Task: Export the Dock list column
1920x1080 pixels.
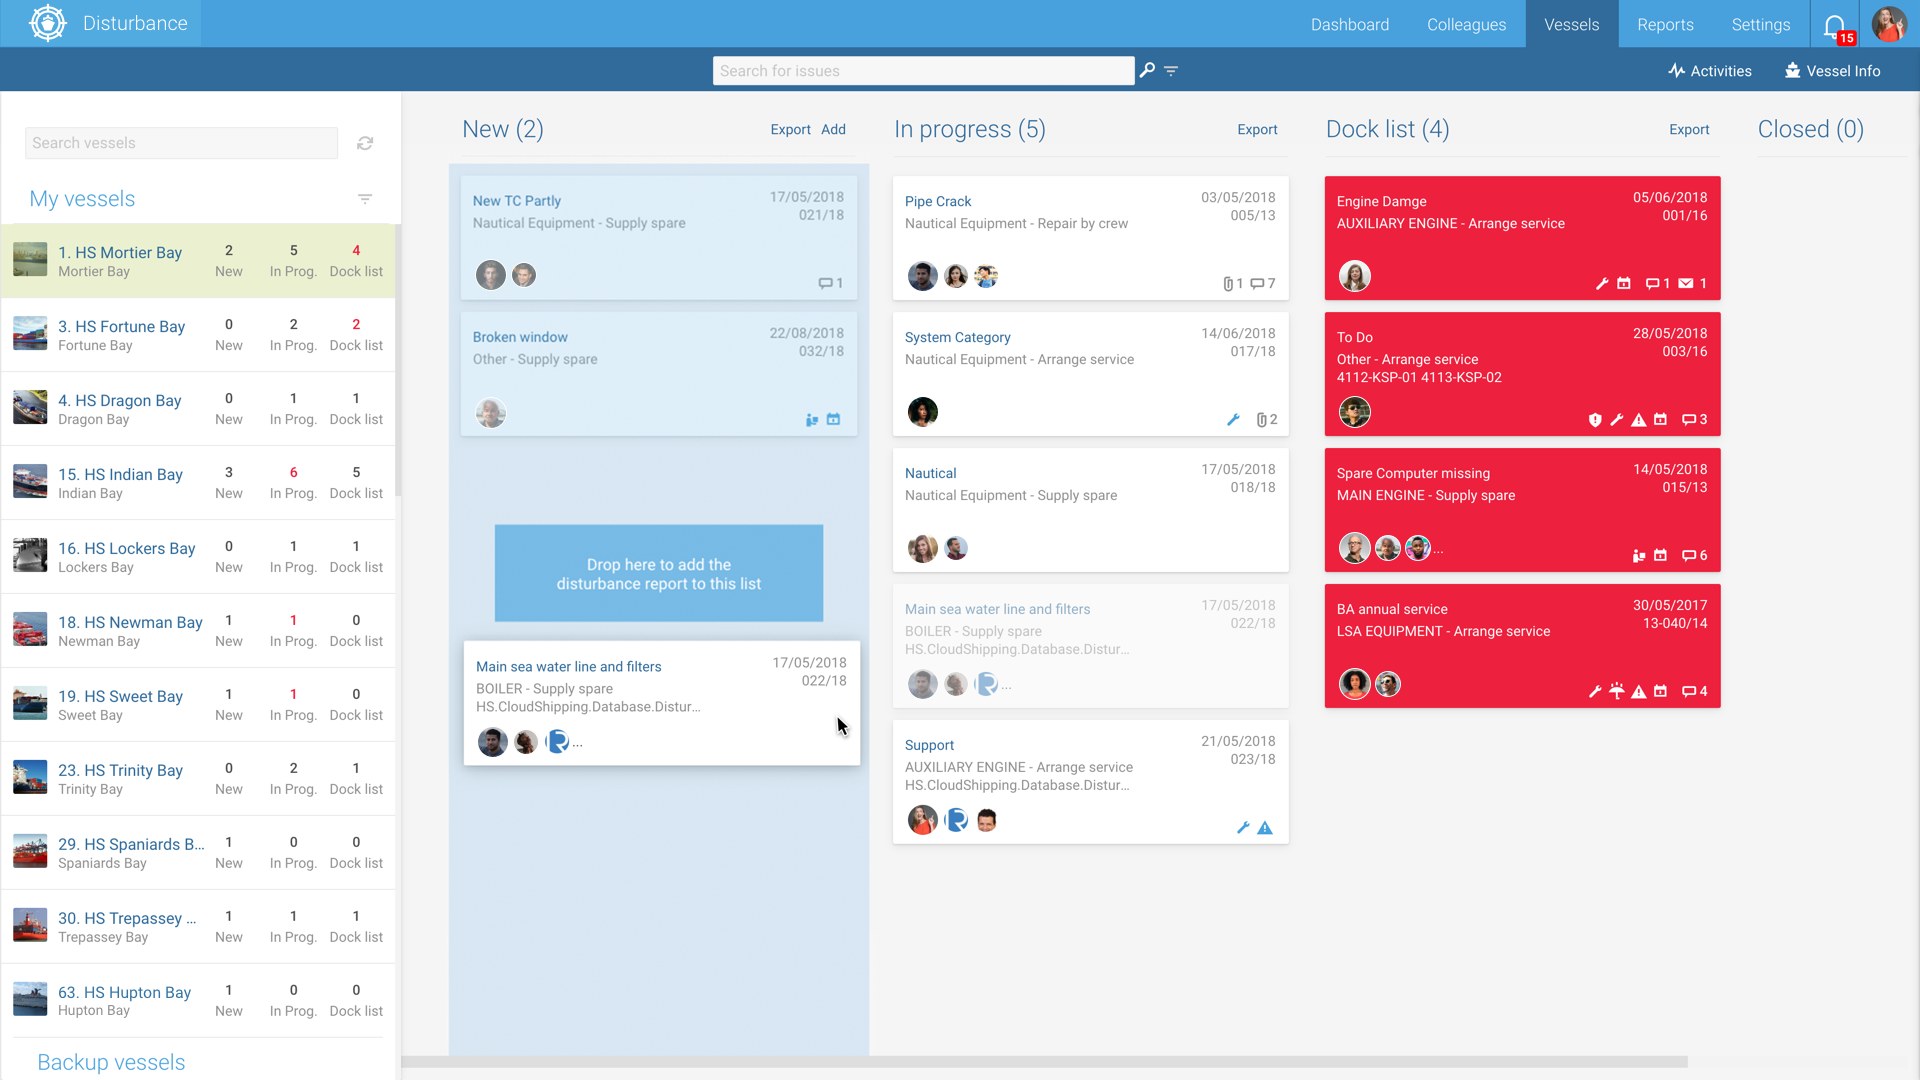Action: coord(1689,130)
